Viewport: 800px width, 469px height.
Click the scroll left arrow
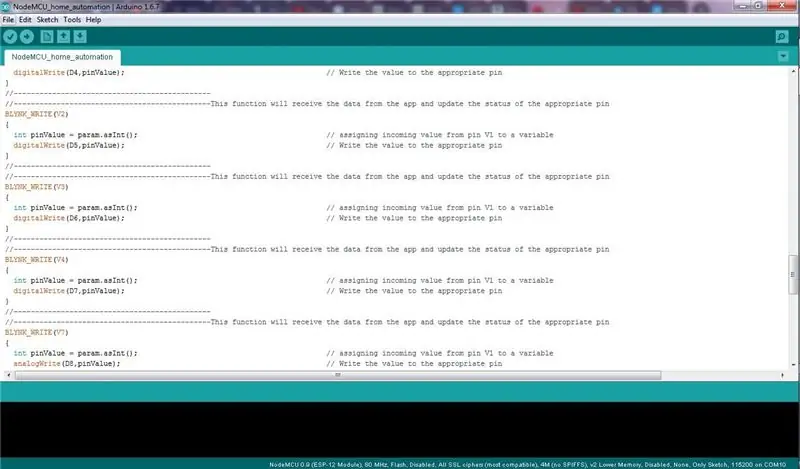pos(8,375)
